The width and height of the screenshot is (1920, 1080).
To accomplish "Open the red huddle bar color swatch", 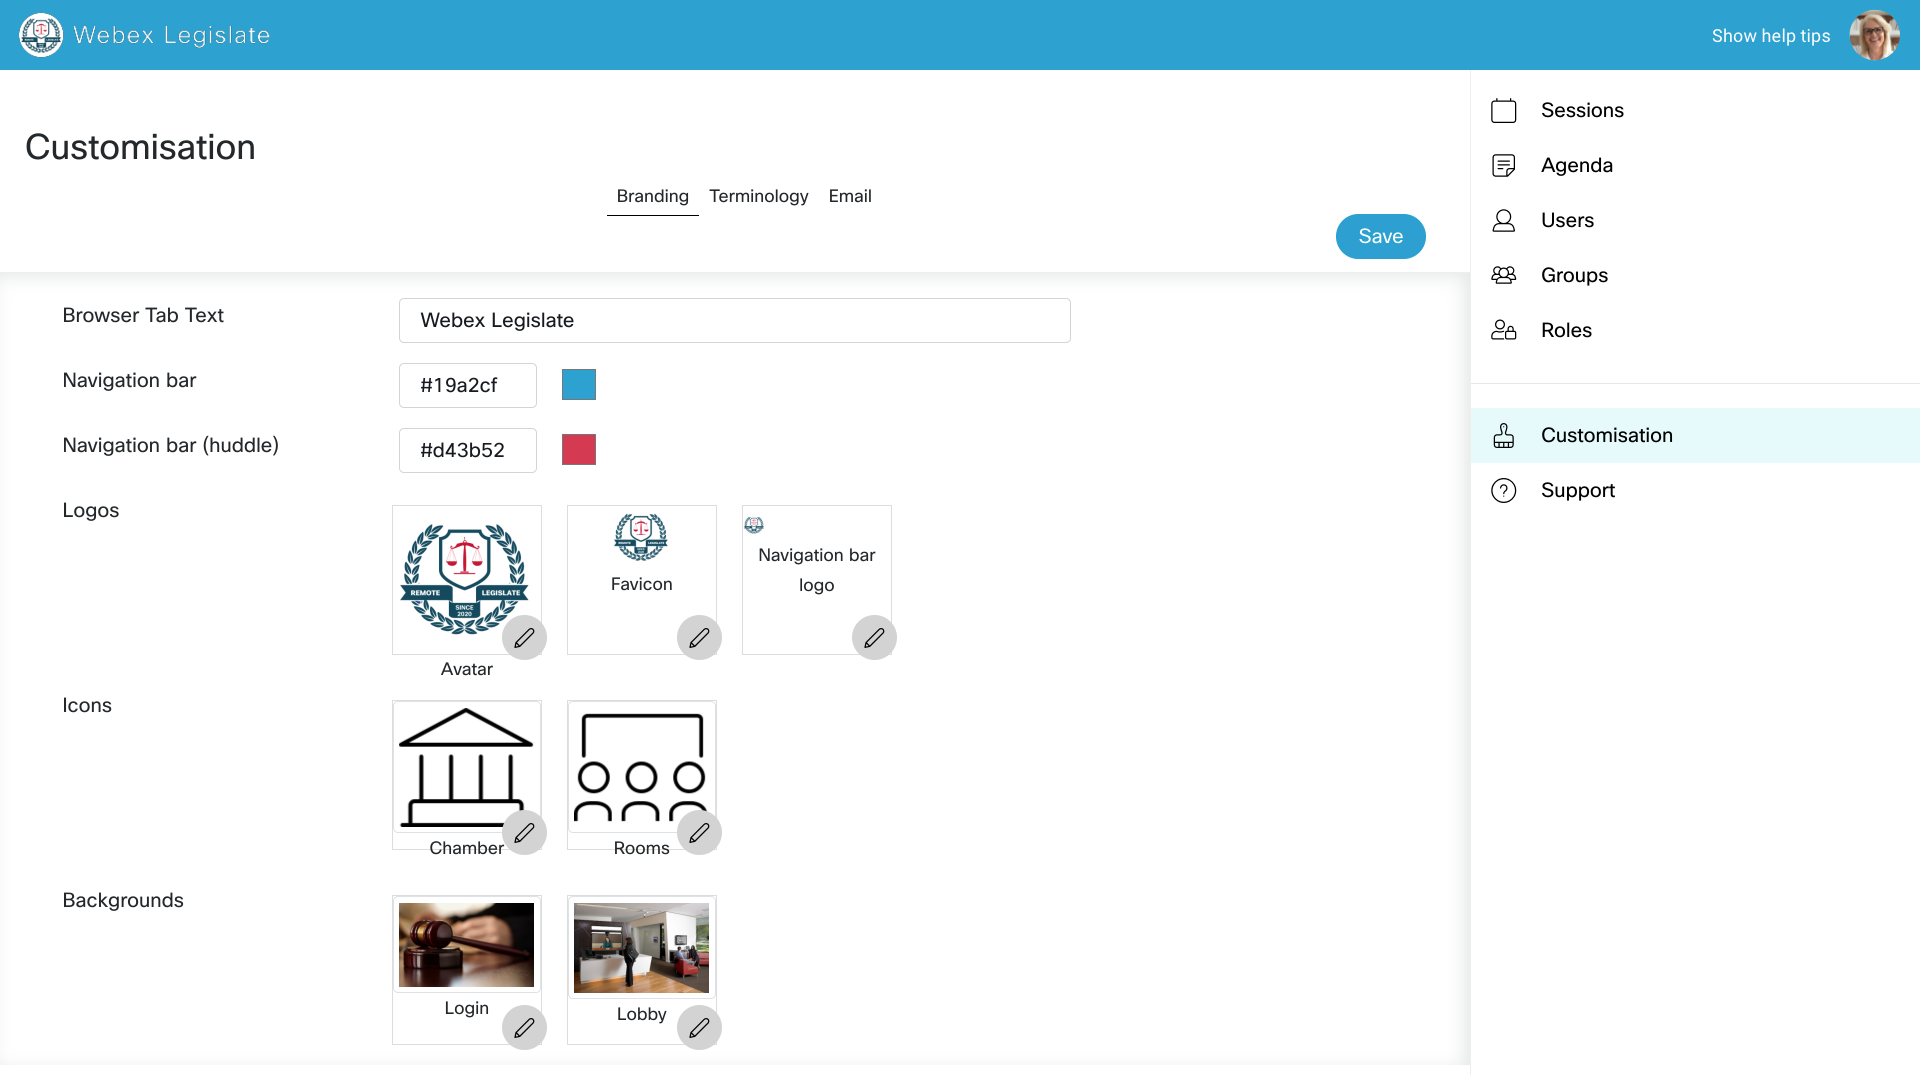I will pyautogui.click(x=579, y=450).
